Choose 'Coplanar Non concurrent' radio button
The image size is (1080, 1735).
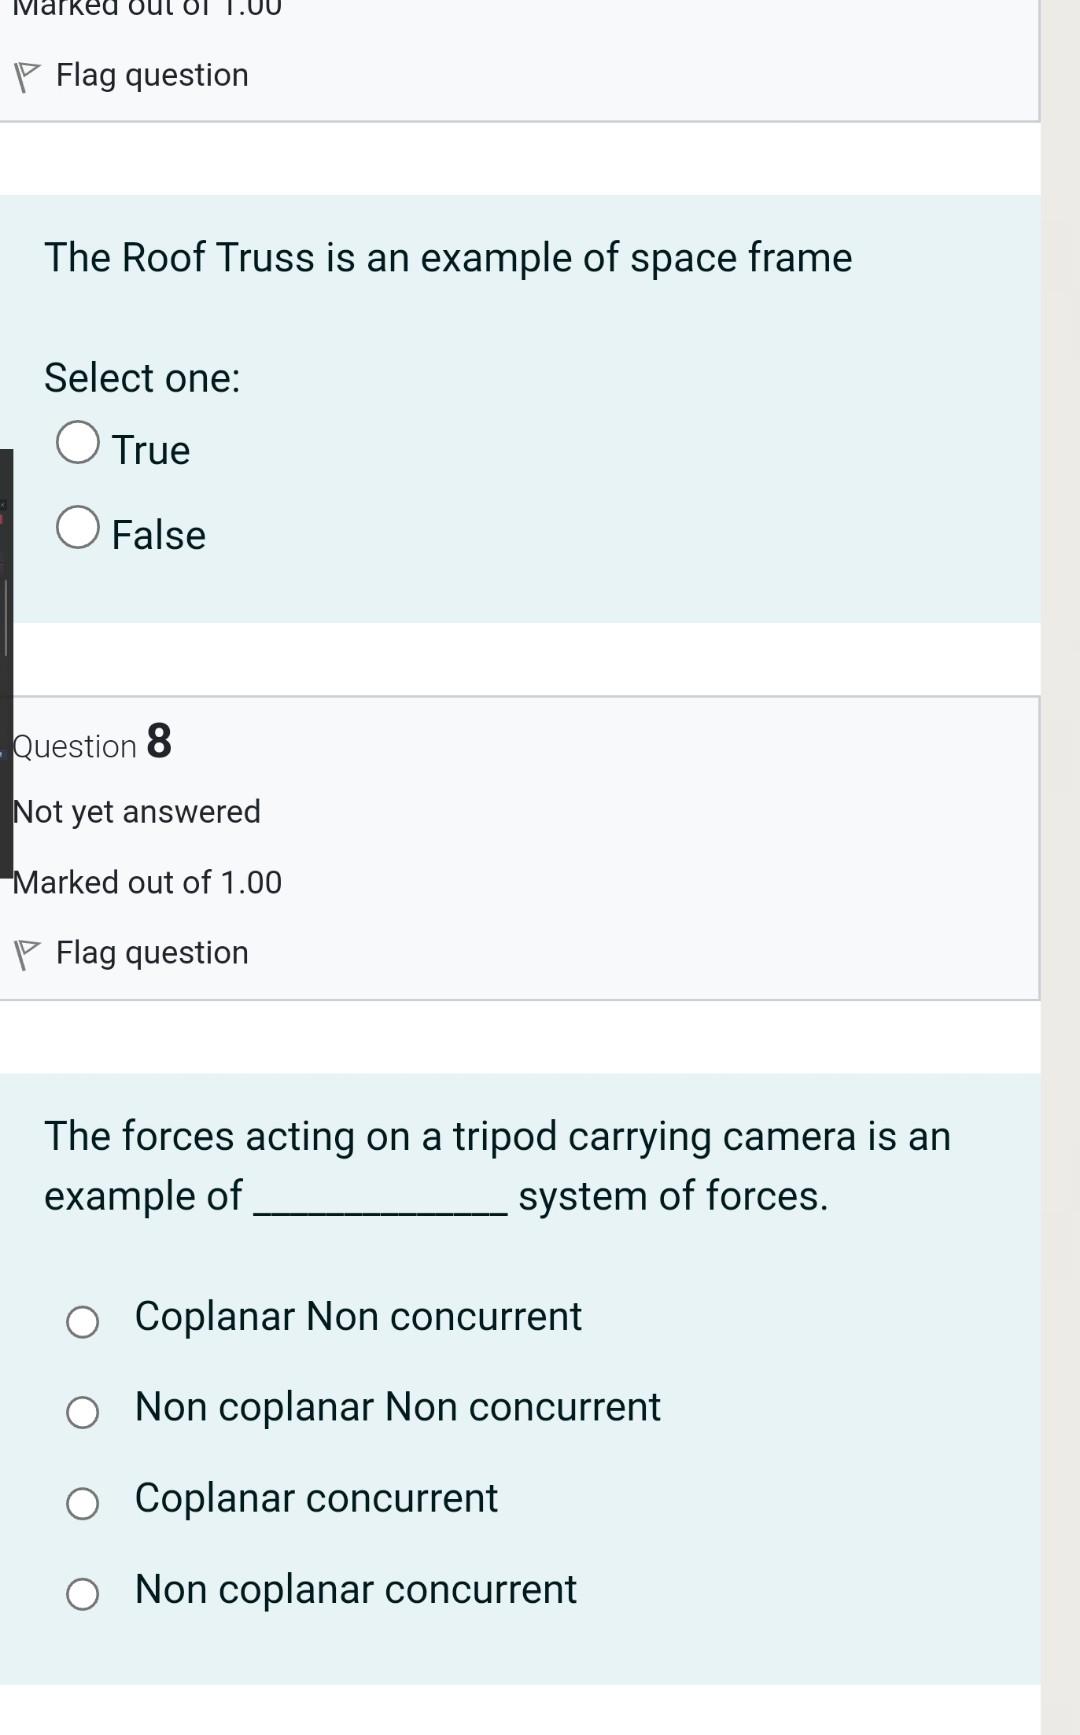[x=82, y=1322]
